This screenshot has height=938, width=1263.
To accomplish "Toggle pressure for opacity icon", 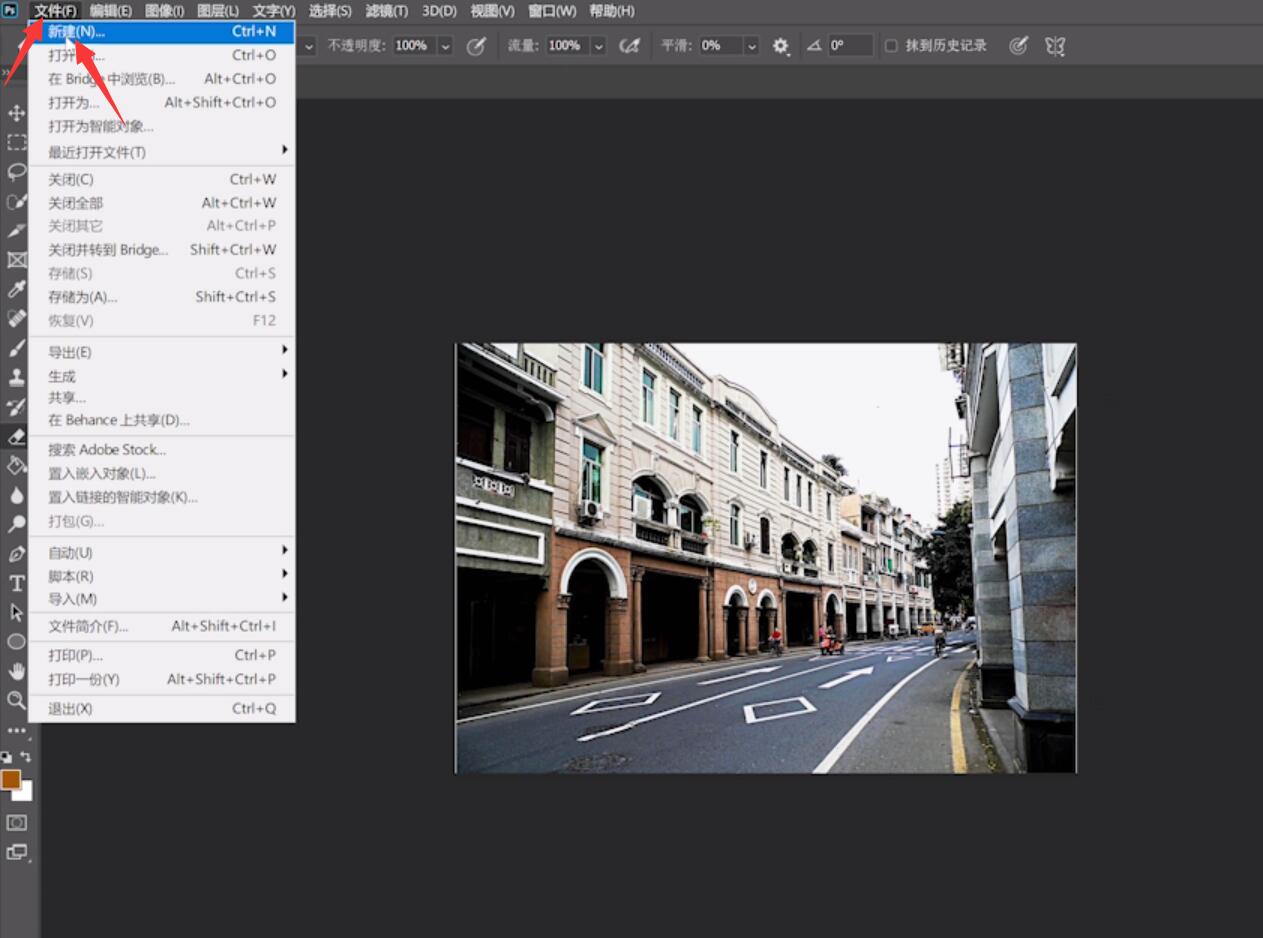I will (x=476, y=46).
